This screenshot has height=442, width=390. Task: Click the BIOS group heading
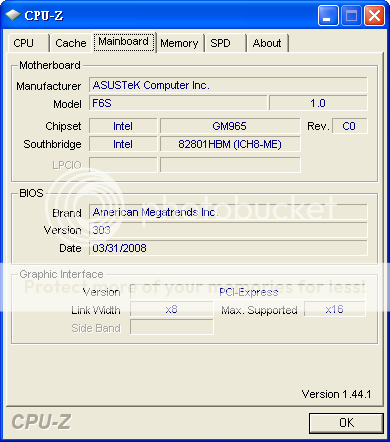(x=31, y=193)
